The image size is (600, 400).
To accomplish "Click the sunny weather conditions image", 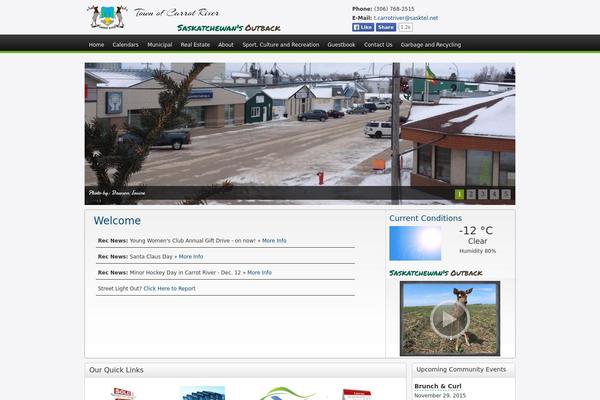I will (x=415, y=243).
